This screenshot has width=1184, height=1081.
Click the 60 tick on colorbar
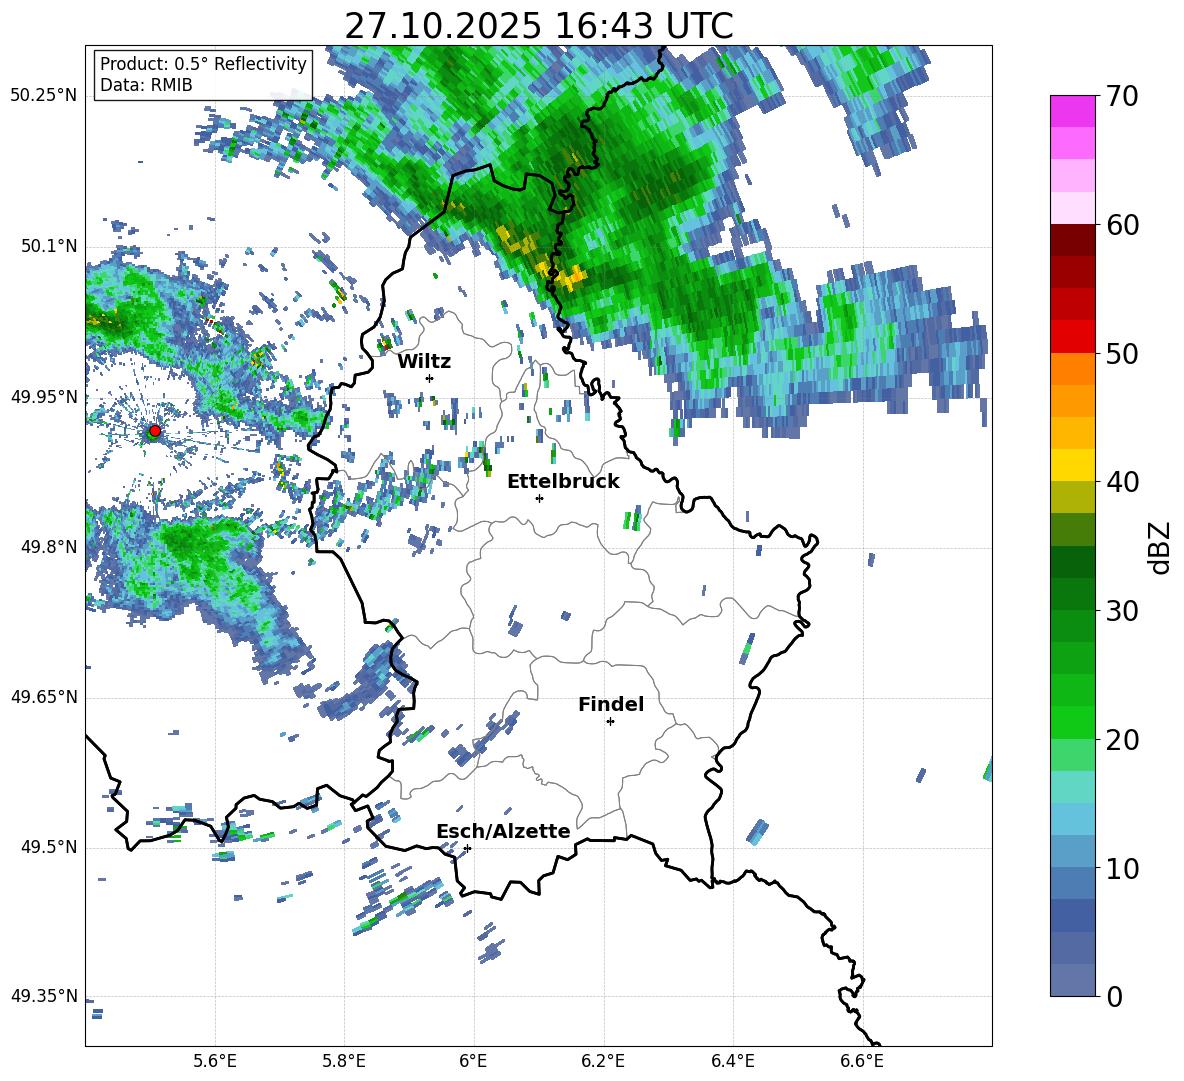pos(1123,225)
